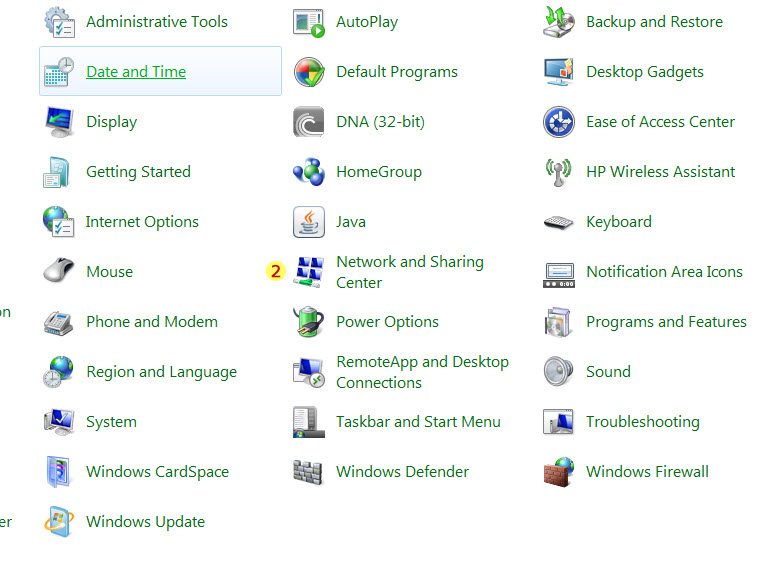The height and width of the screenshot is (562, 779).
Task: Open the Windows Update text link
Action: (x=146, y=522)
